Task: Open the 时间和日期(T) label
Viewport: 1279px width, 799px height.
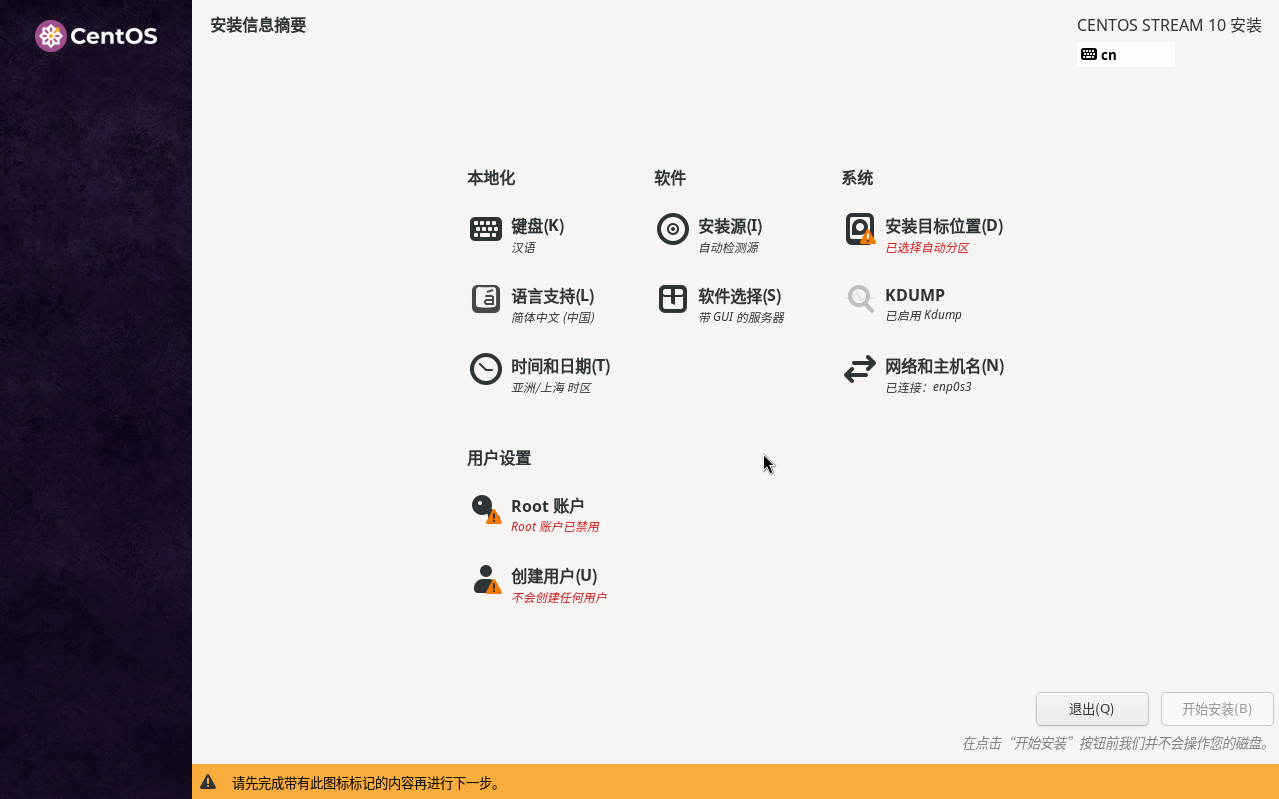Action: click(561, 366)
